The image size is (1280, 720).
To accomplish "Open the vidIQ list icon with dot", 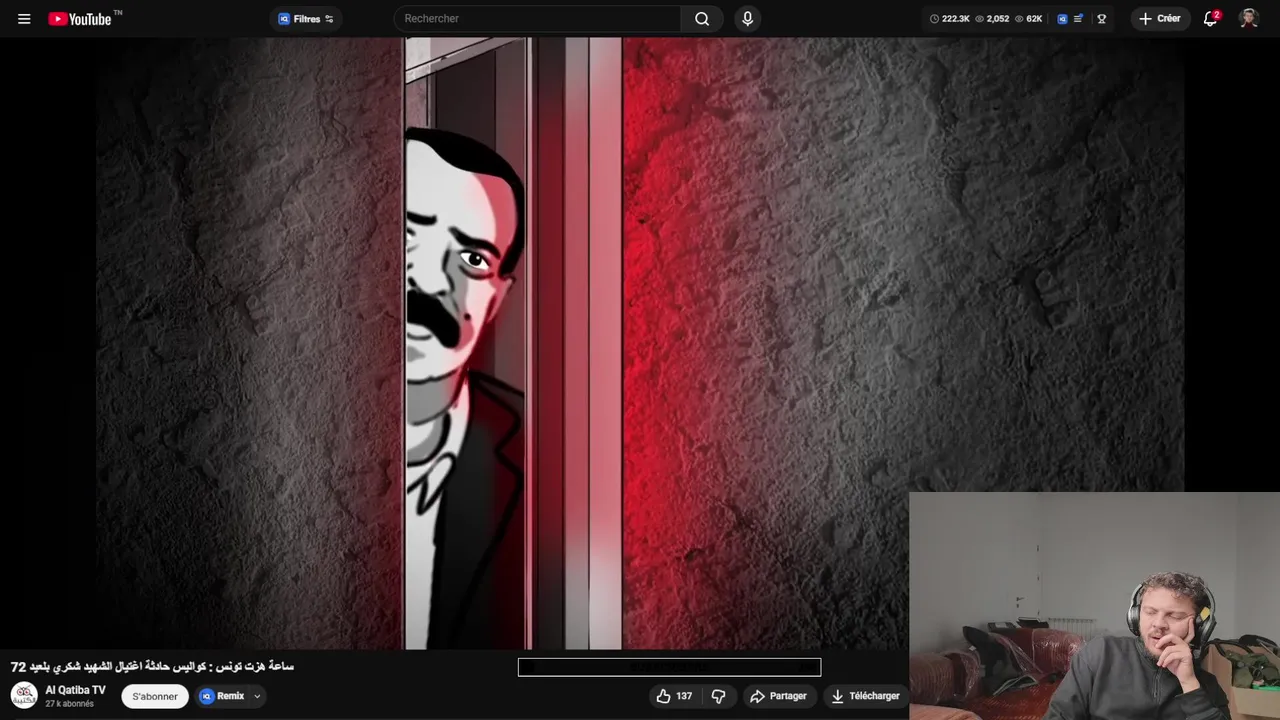I will coord(1079,19).
